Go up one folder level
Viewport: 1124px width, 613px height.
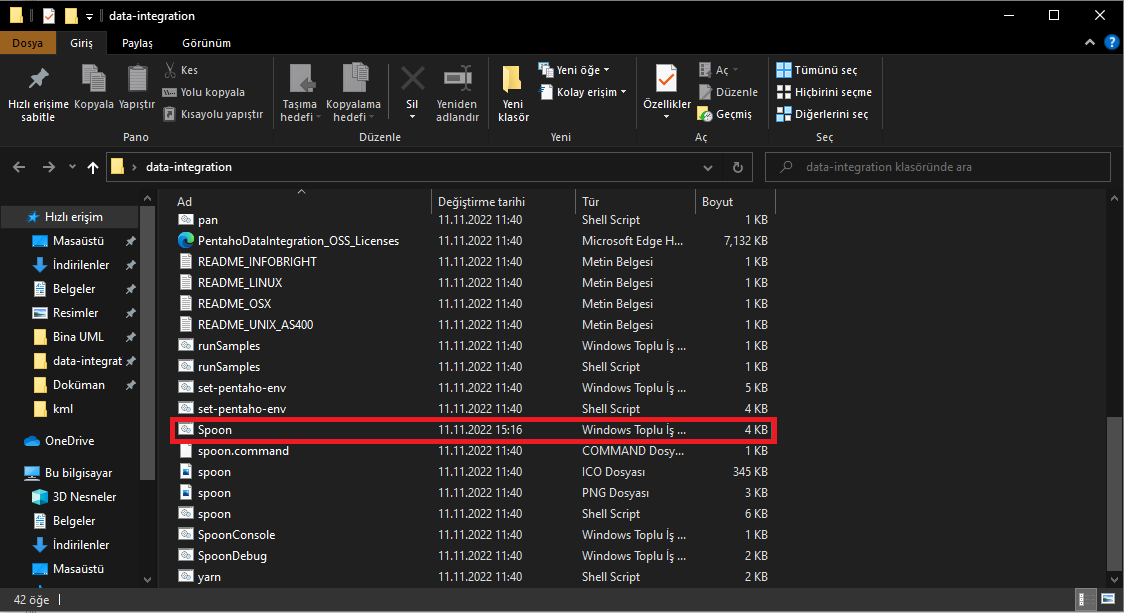tap(92, 167)
